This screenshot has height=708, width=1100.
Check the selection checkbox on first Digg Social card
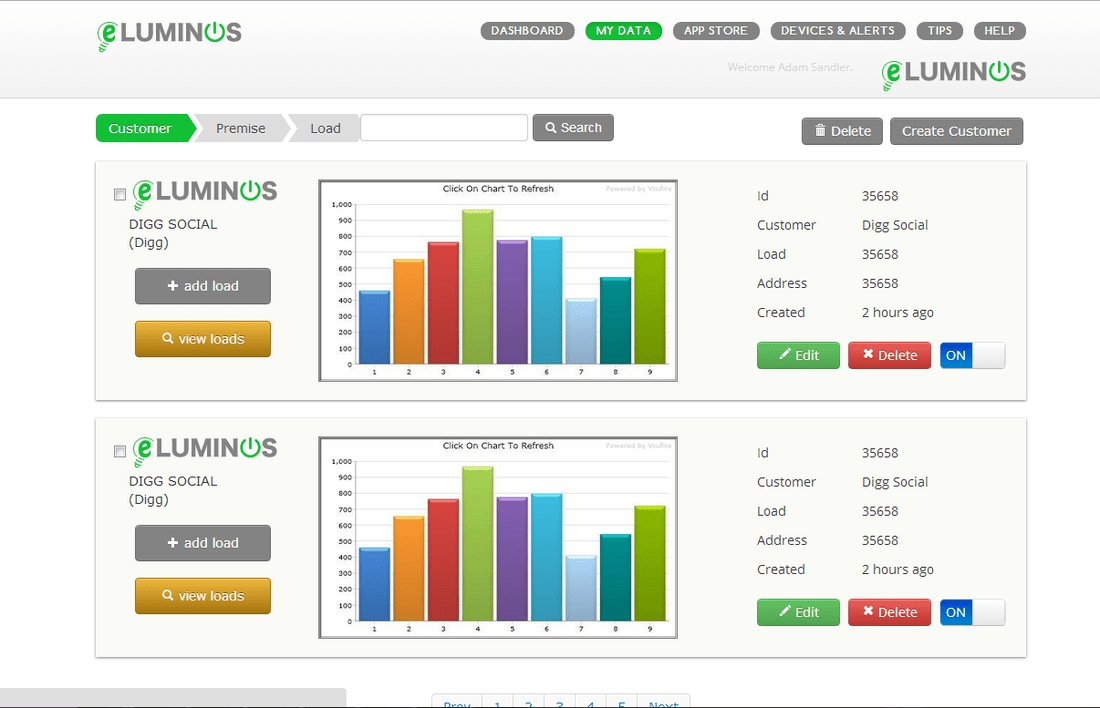pyautogui.click(x=119, y=194)
